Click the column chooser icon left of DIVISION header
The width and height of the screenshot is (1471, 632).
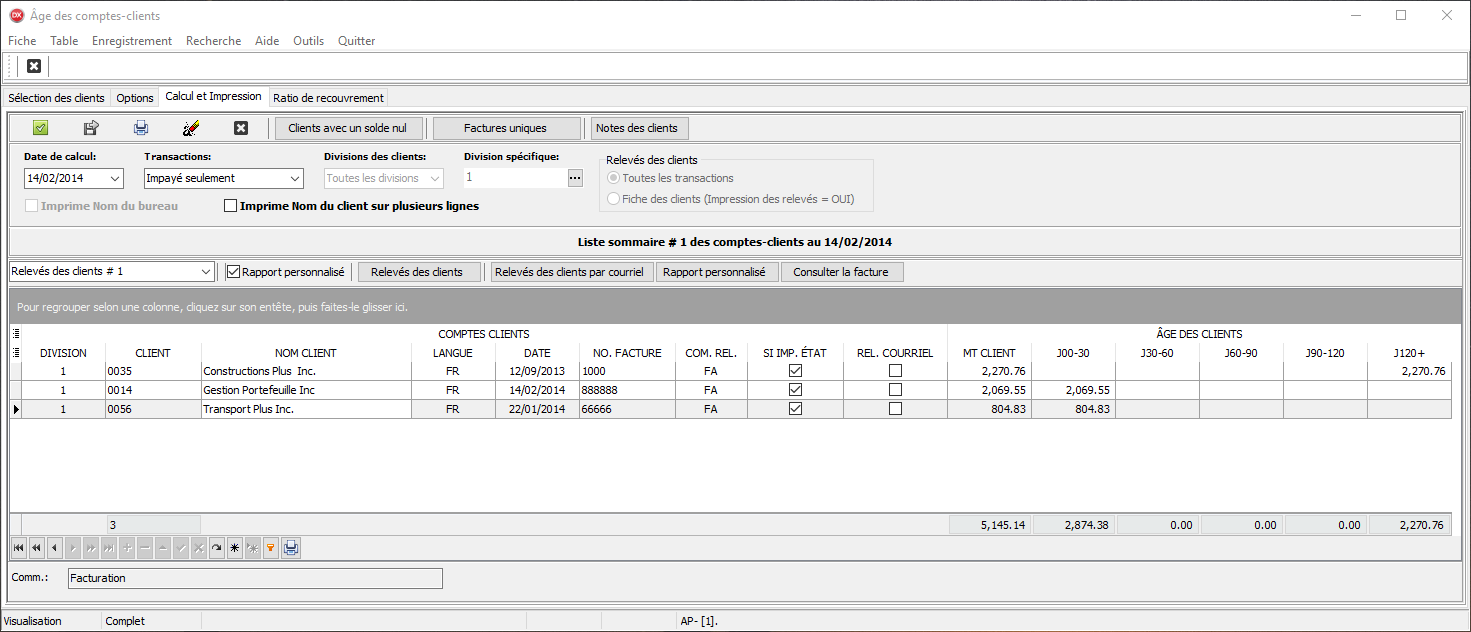(15, 353)
